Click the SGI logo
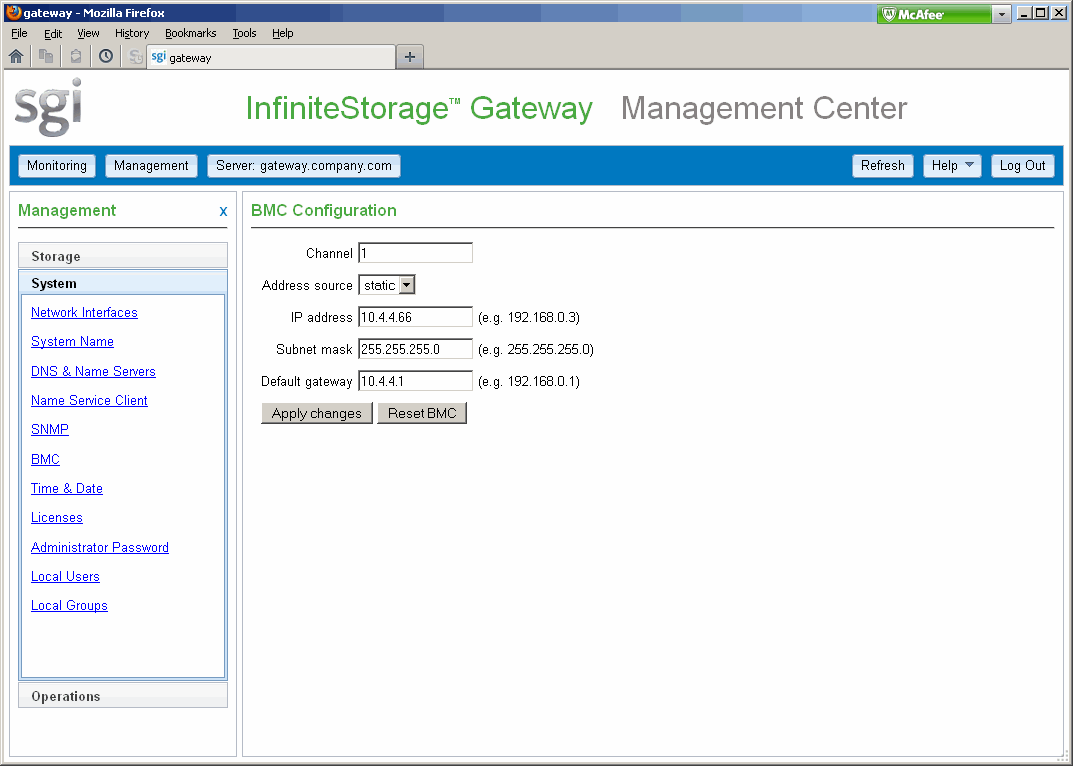 pos(49,107)
